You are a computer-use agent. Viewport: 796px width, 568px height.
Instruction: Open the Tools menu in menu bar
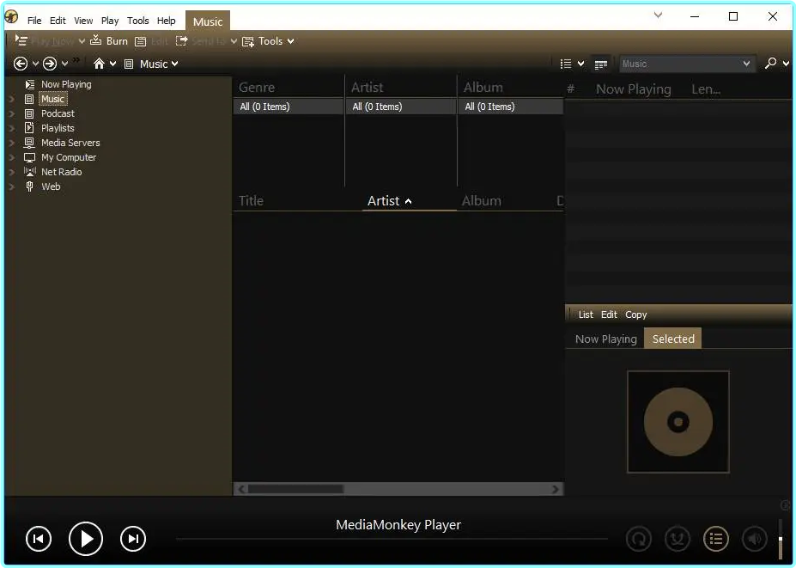pyautogui.click(x=138, y=21)
